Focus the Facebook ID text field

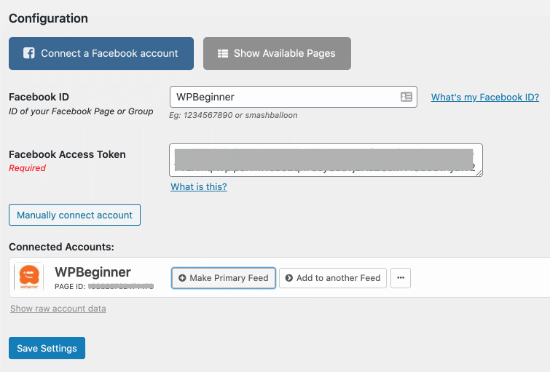click(294, 97)
